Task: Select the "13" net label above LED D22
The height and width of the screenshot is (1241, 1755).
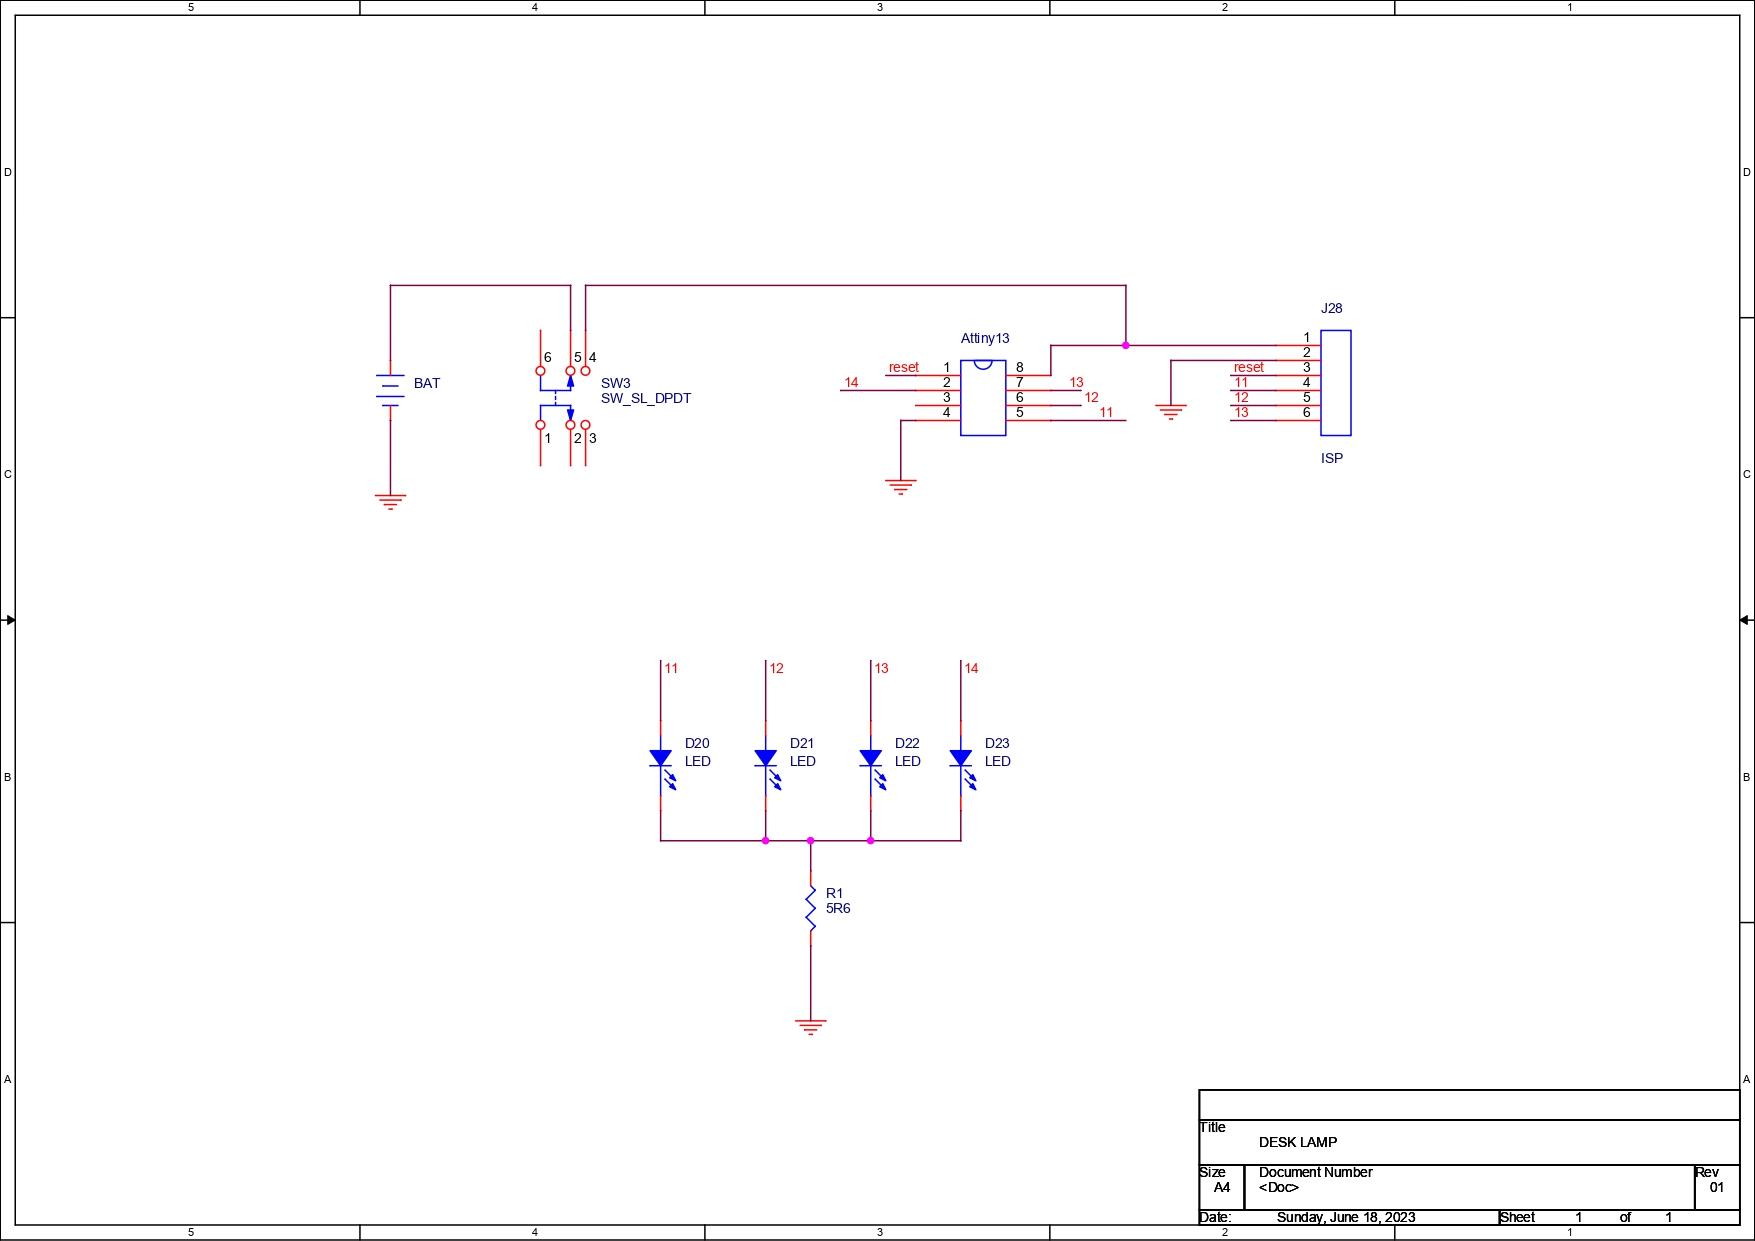Action: coord(881,668)
